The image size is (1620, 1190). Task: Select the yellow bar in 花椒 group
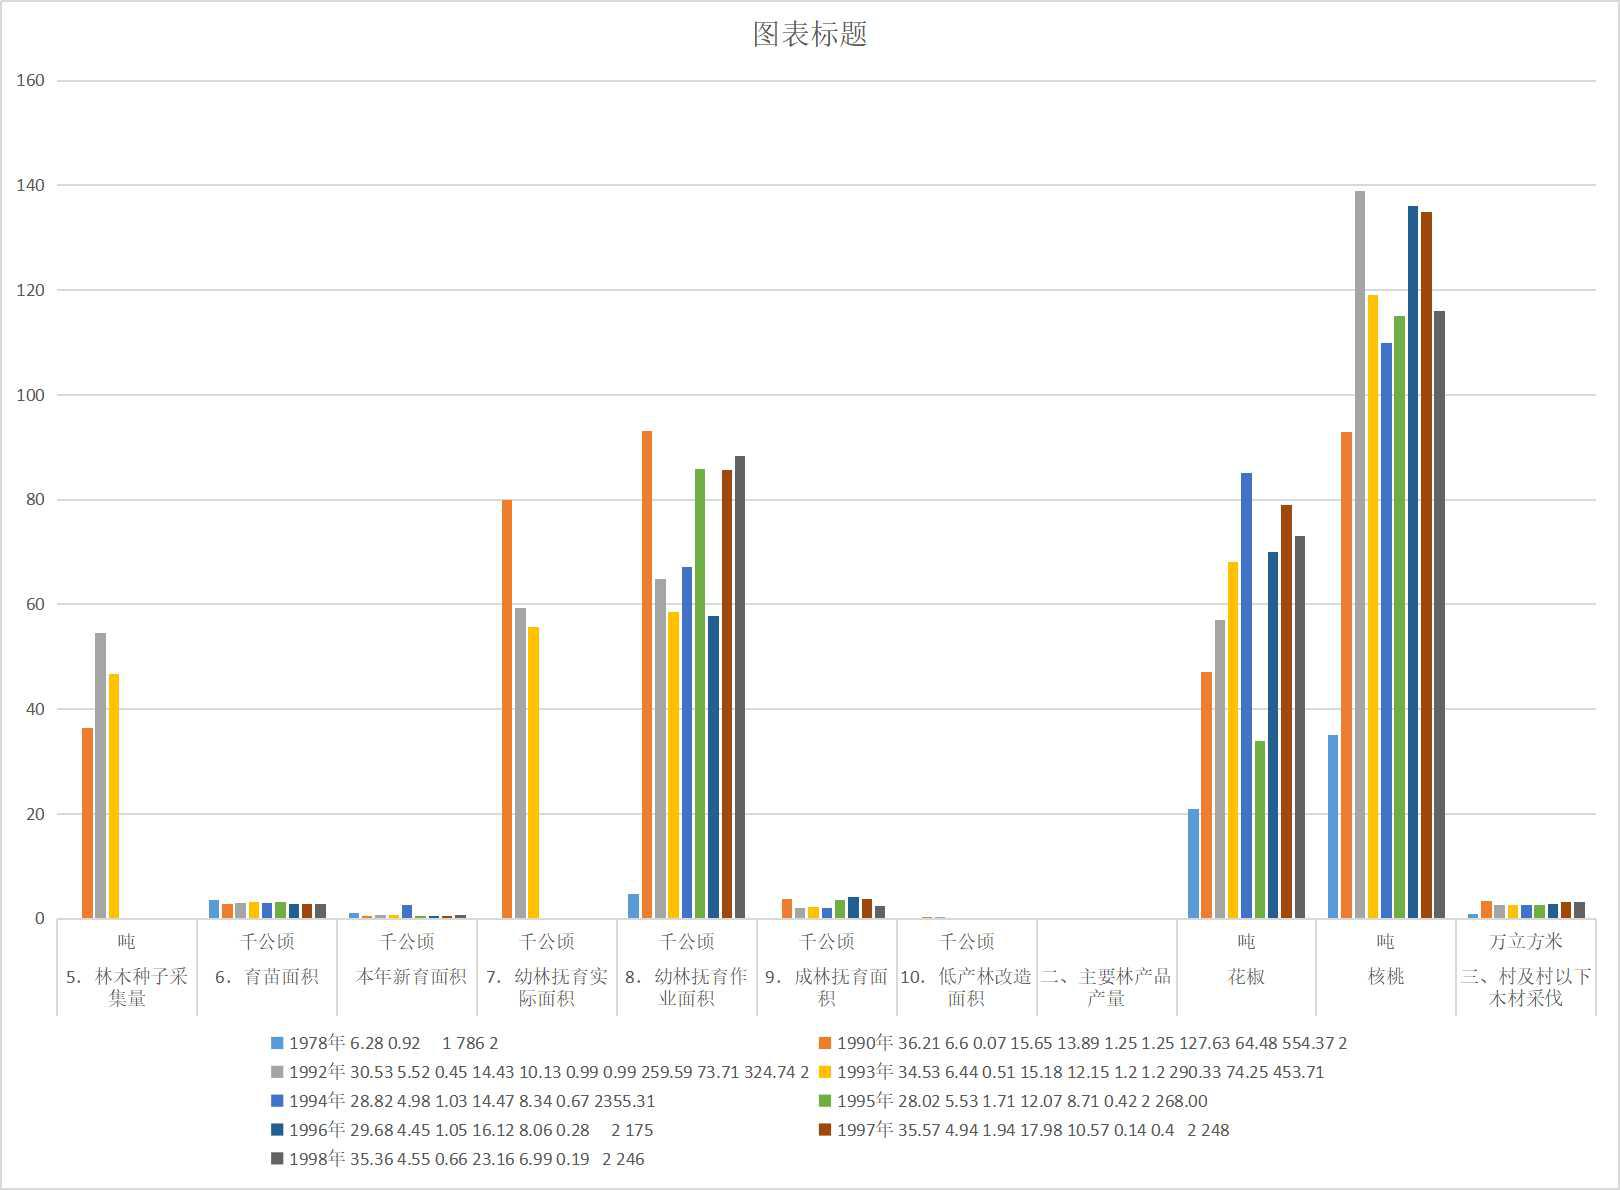1233,740
